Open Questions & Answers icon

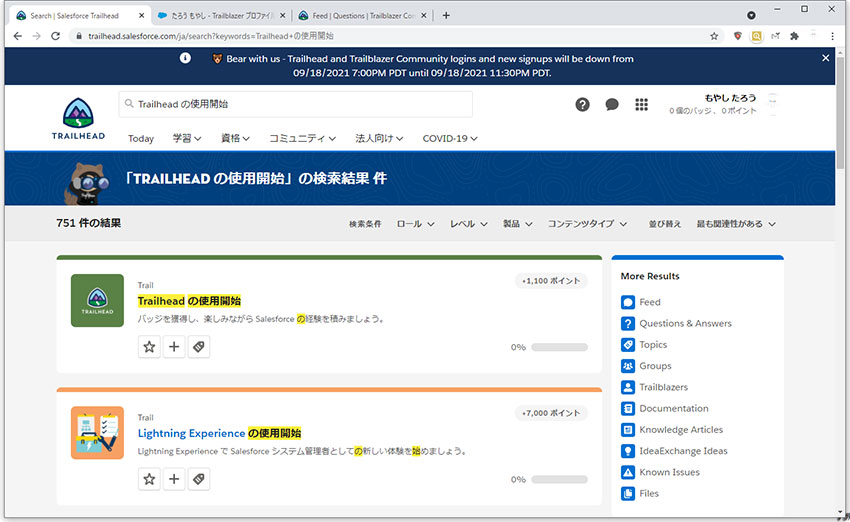point(628,324)
